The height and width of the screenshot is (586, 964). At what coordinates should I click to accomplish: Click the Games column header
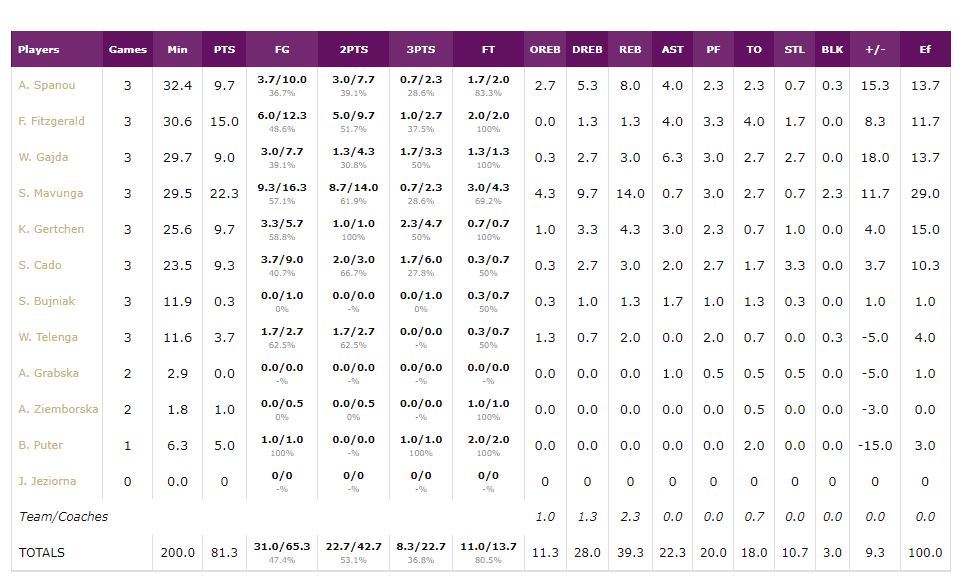pyautogui.click(x=127, y=49)
